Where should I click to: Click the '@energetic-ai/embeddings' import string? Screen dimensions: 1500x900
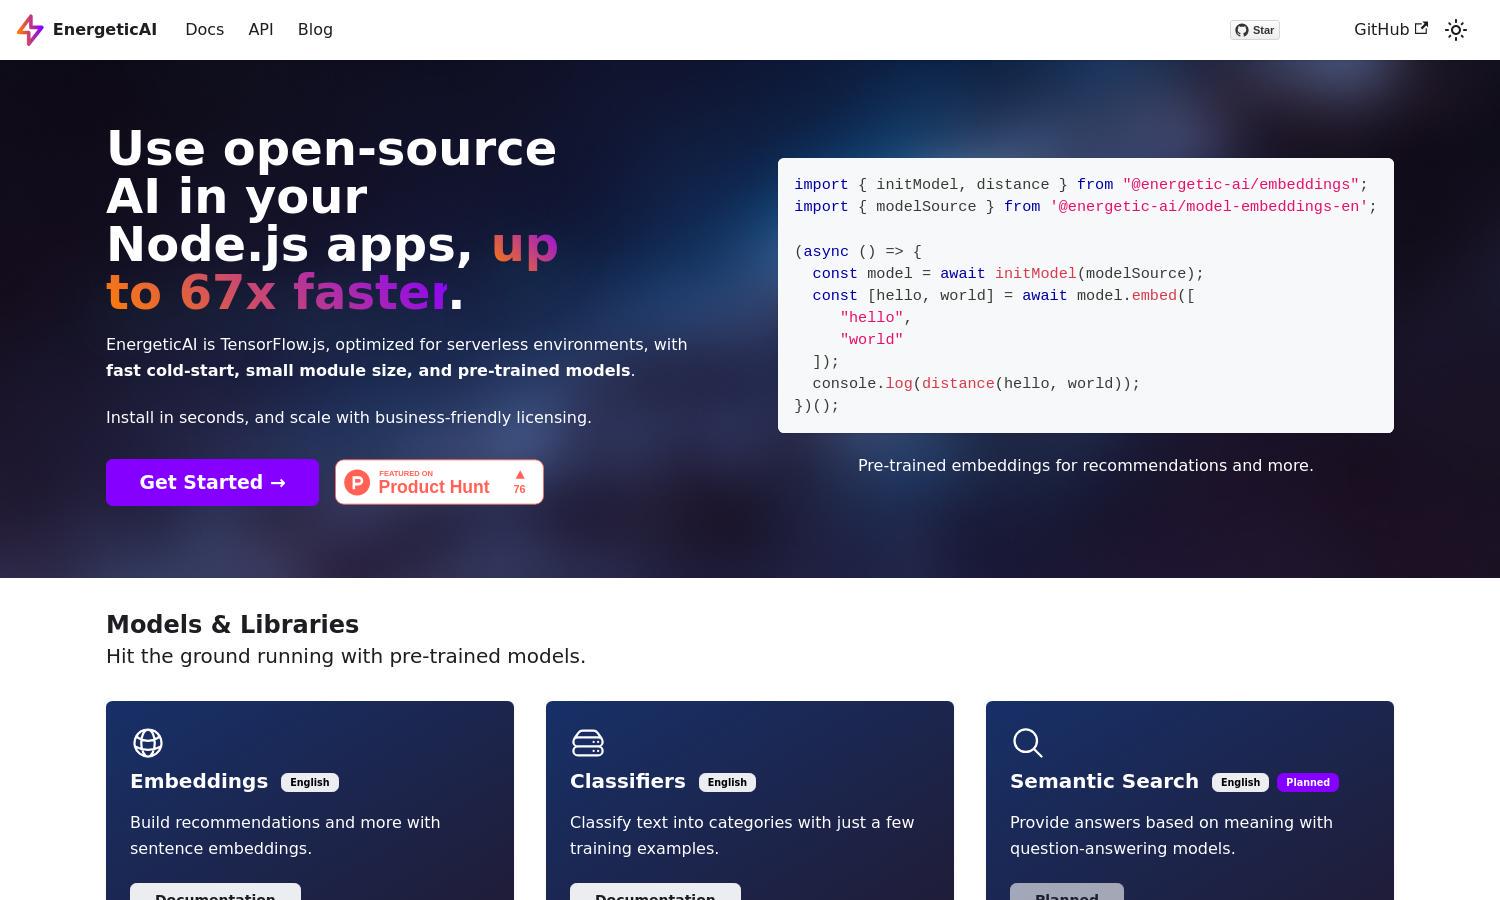point(1240,185)
